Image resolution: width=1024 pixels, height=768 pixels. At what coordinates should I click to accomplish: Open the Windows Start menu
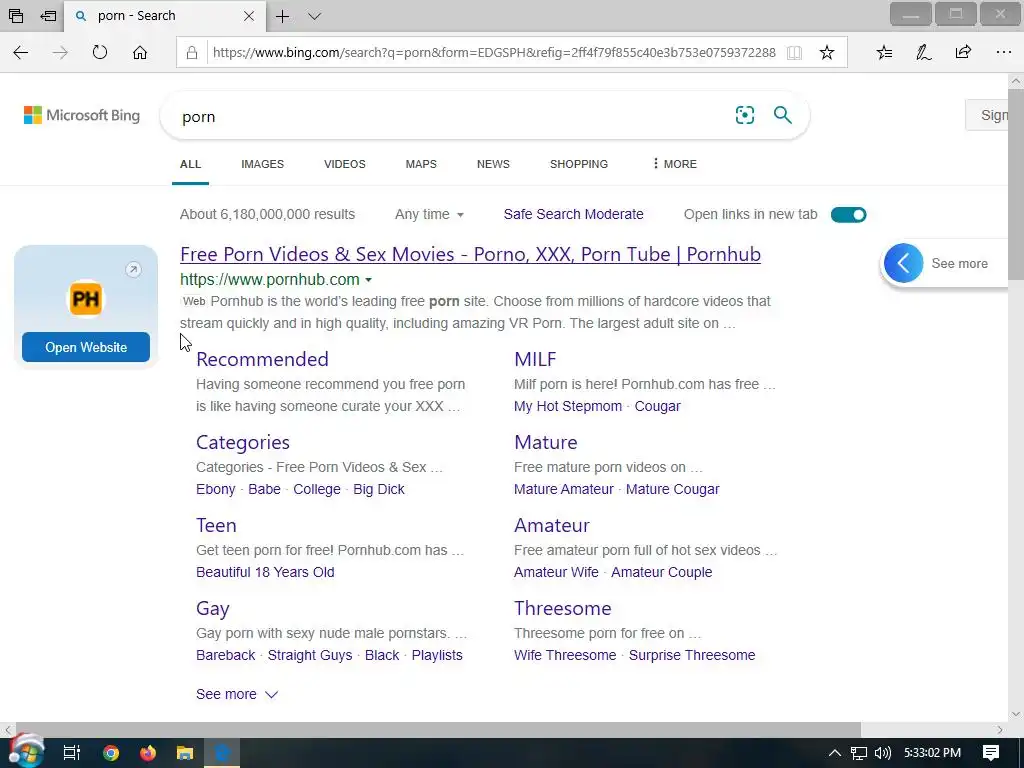[x=26, y=752]
